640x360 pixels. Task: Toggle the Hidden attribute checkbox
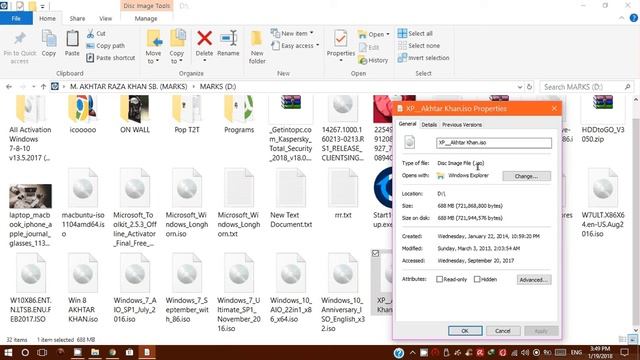(x=477, y=279)
